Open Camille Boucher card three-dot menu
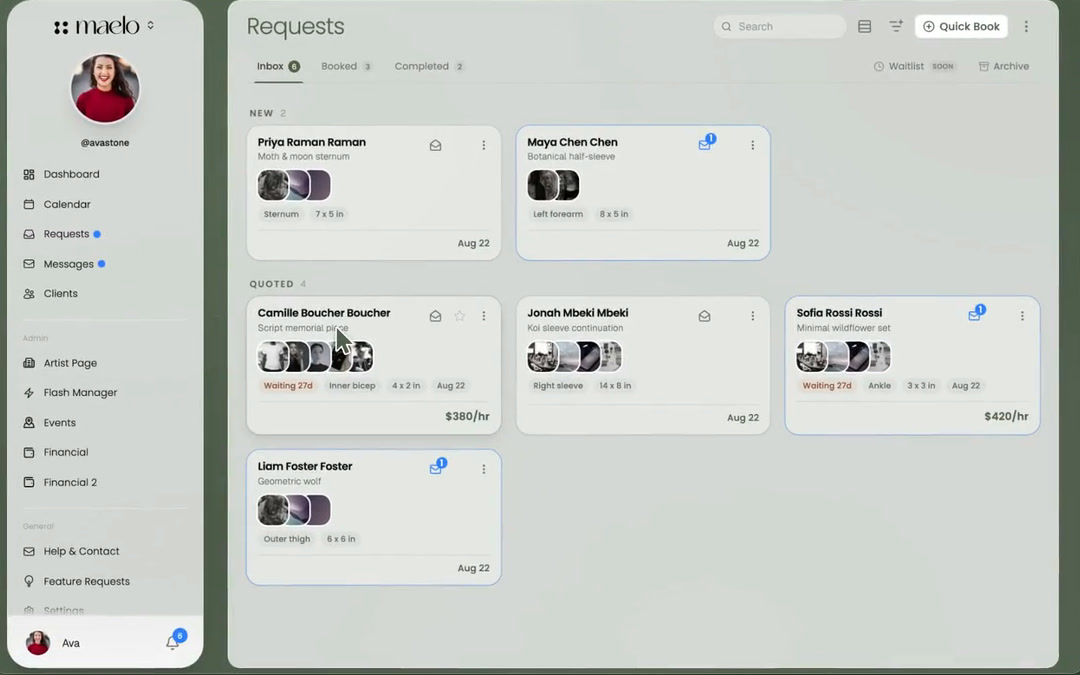The width and height of the screenshot is (1080, 675). [484, 316]
